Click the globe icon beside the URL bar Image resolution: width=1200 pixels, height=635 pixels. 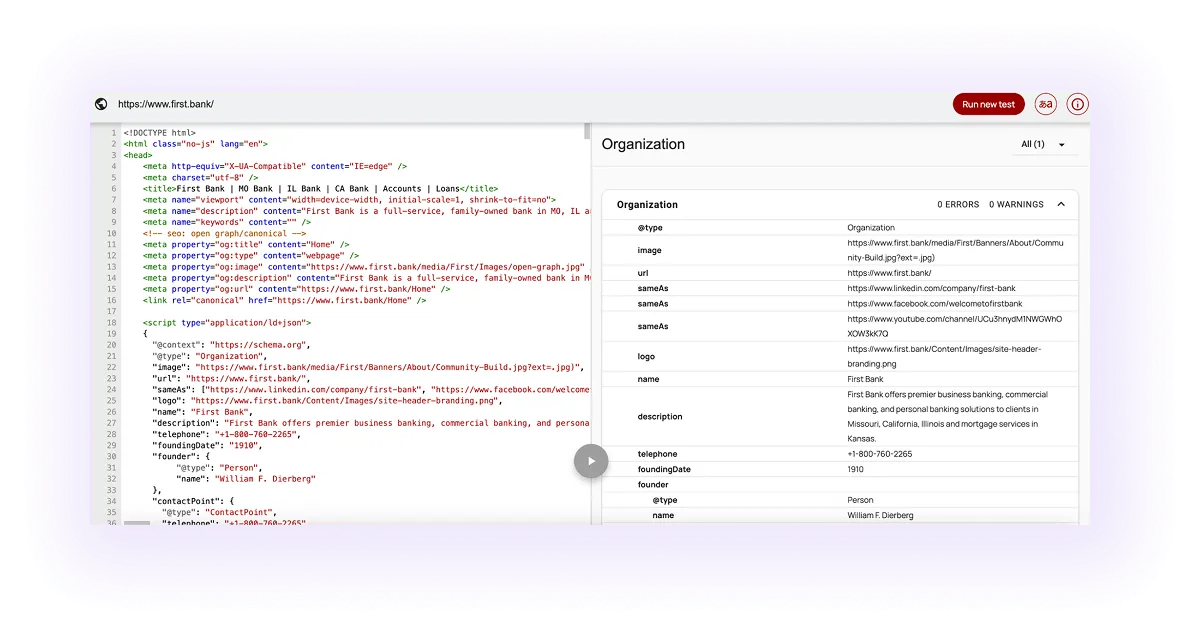[99, 104]
